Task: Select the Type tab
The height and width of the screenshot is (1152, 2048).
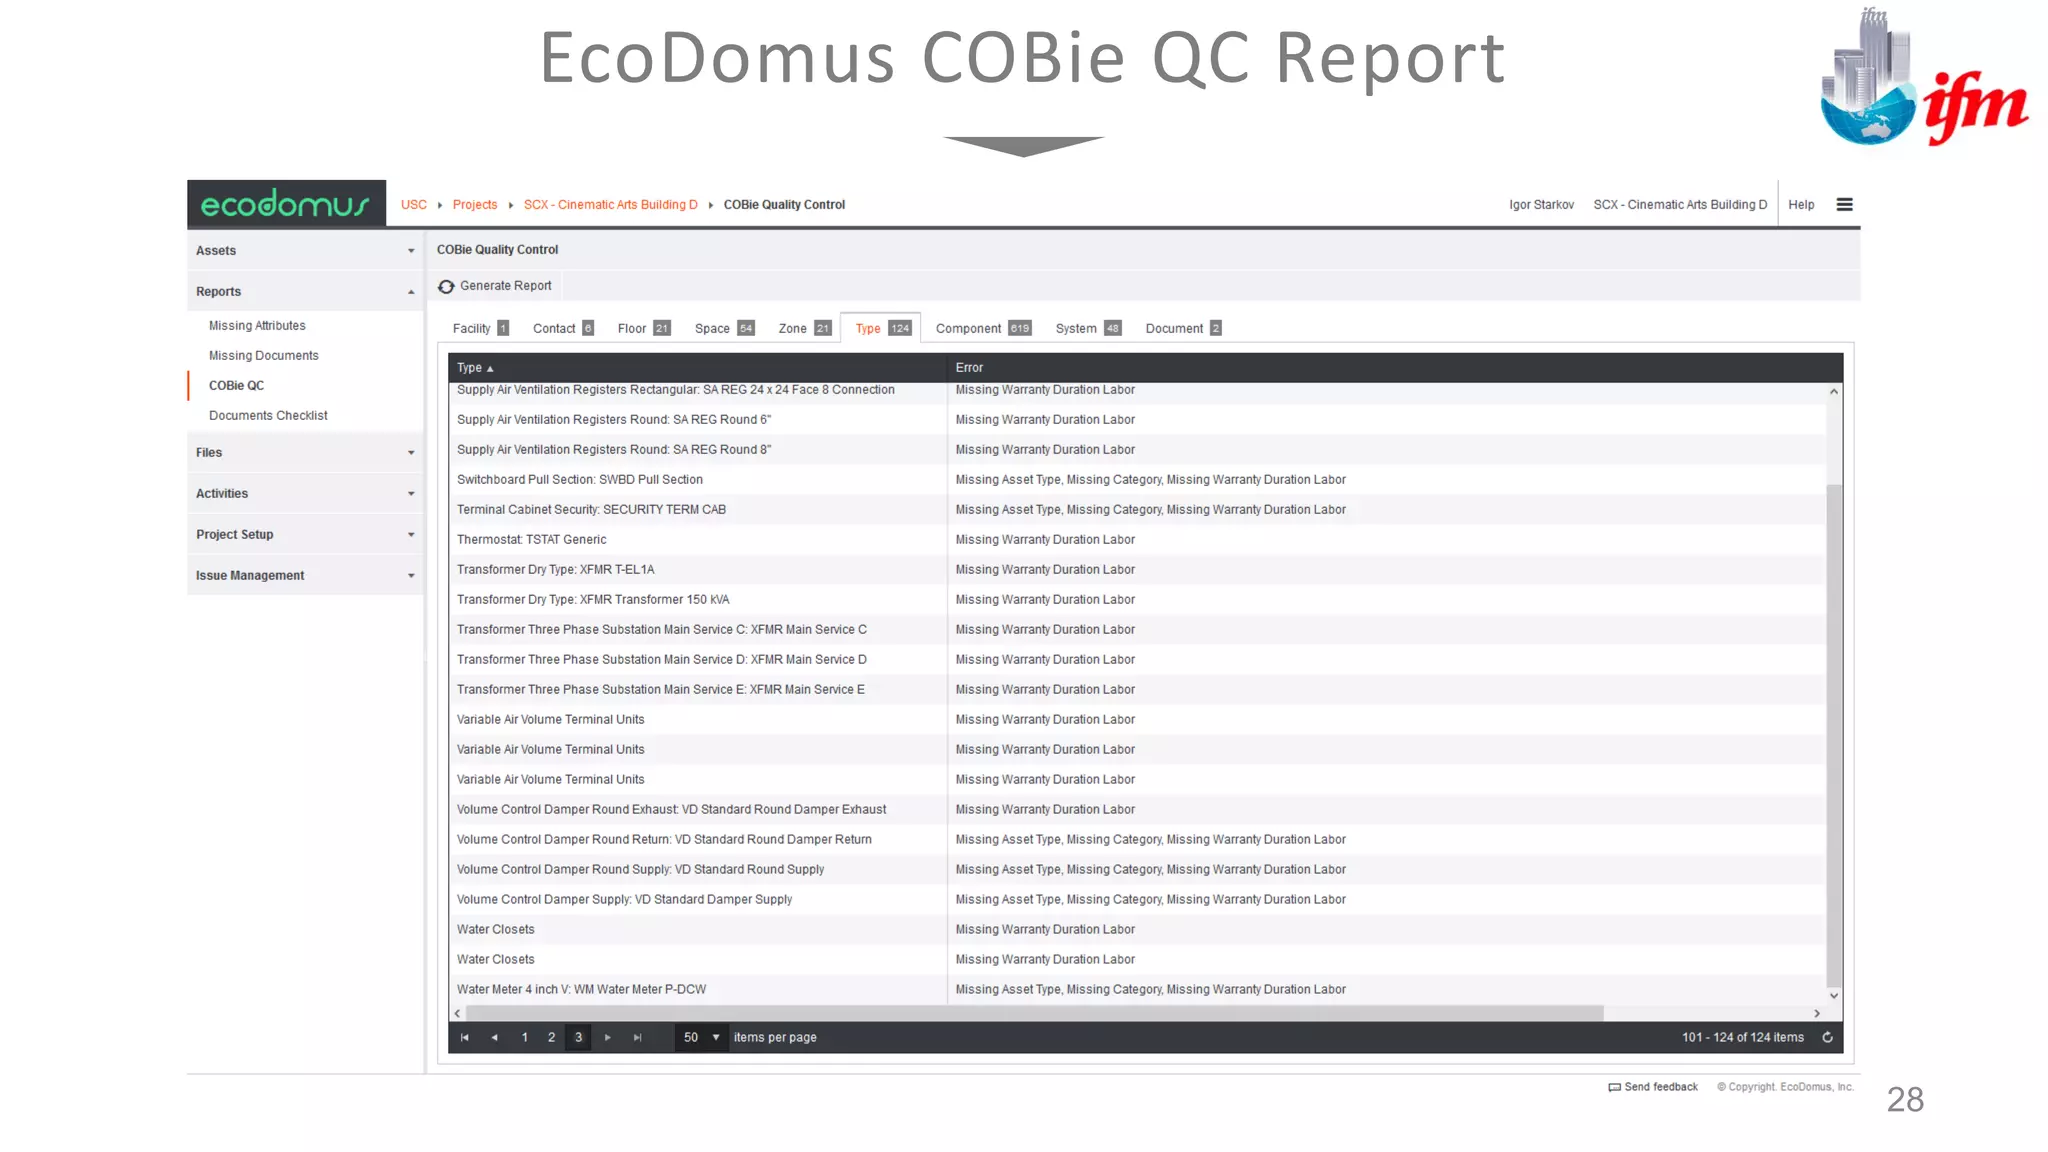Action: pos(882,329)
